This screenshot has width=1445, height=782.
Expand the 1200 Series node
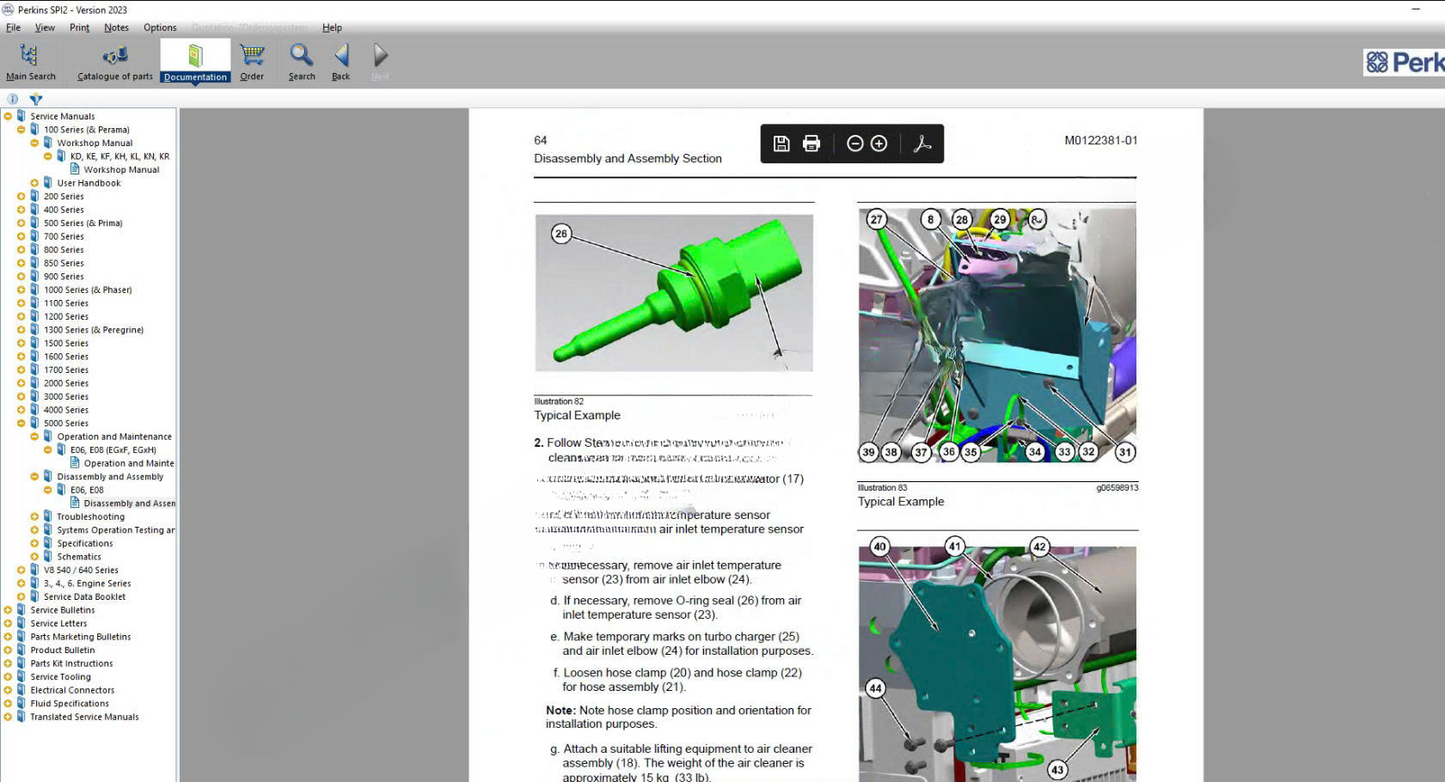tap(21, 317)
